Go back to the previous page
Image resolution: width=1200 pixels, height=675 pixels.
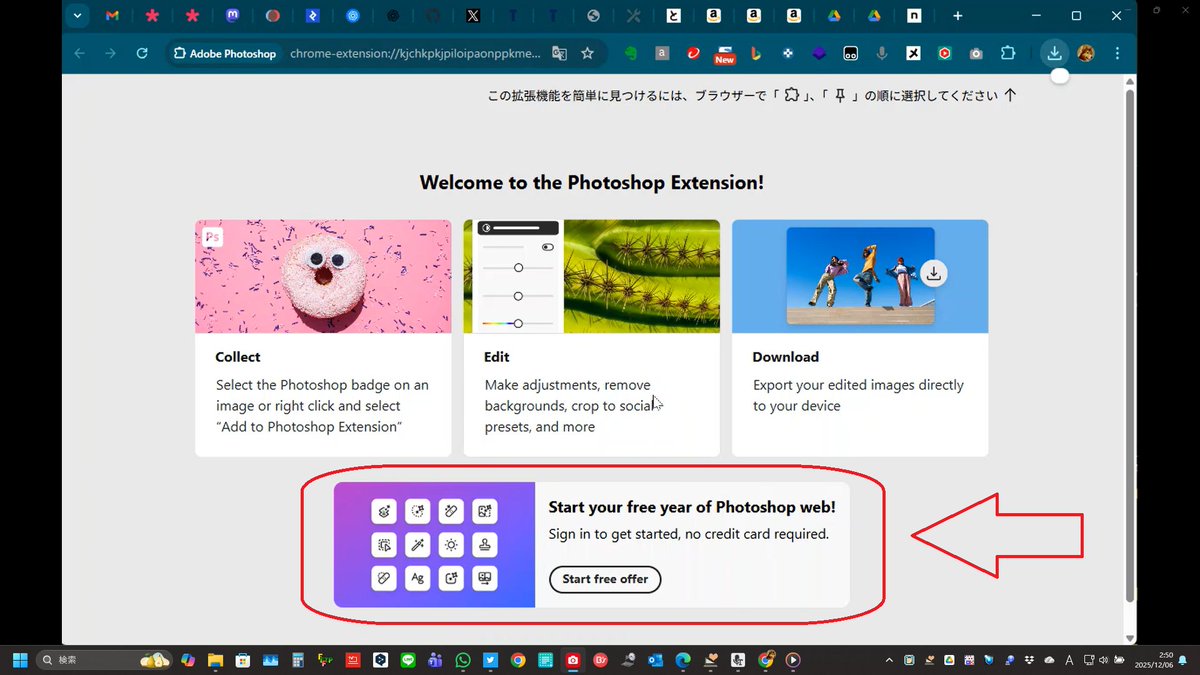79,53
